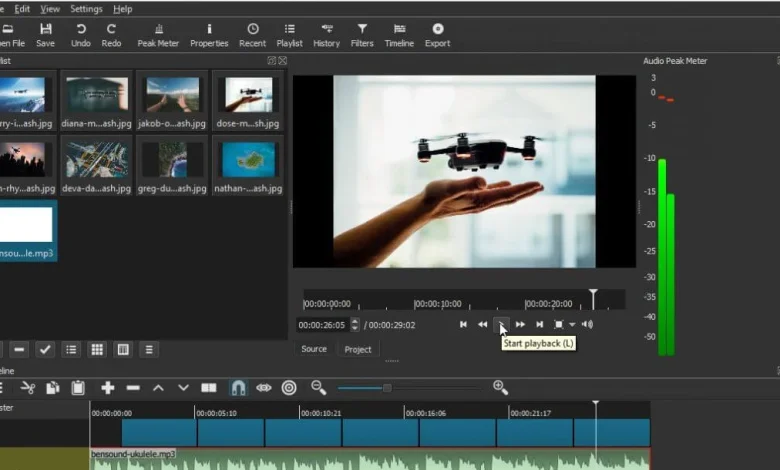Click the timecode stepper arrows
The height and width of the screenshot is (470, 780).
pyautogui.click(x=355, y=325)
